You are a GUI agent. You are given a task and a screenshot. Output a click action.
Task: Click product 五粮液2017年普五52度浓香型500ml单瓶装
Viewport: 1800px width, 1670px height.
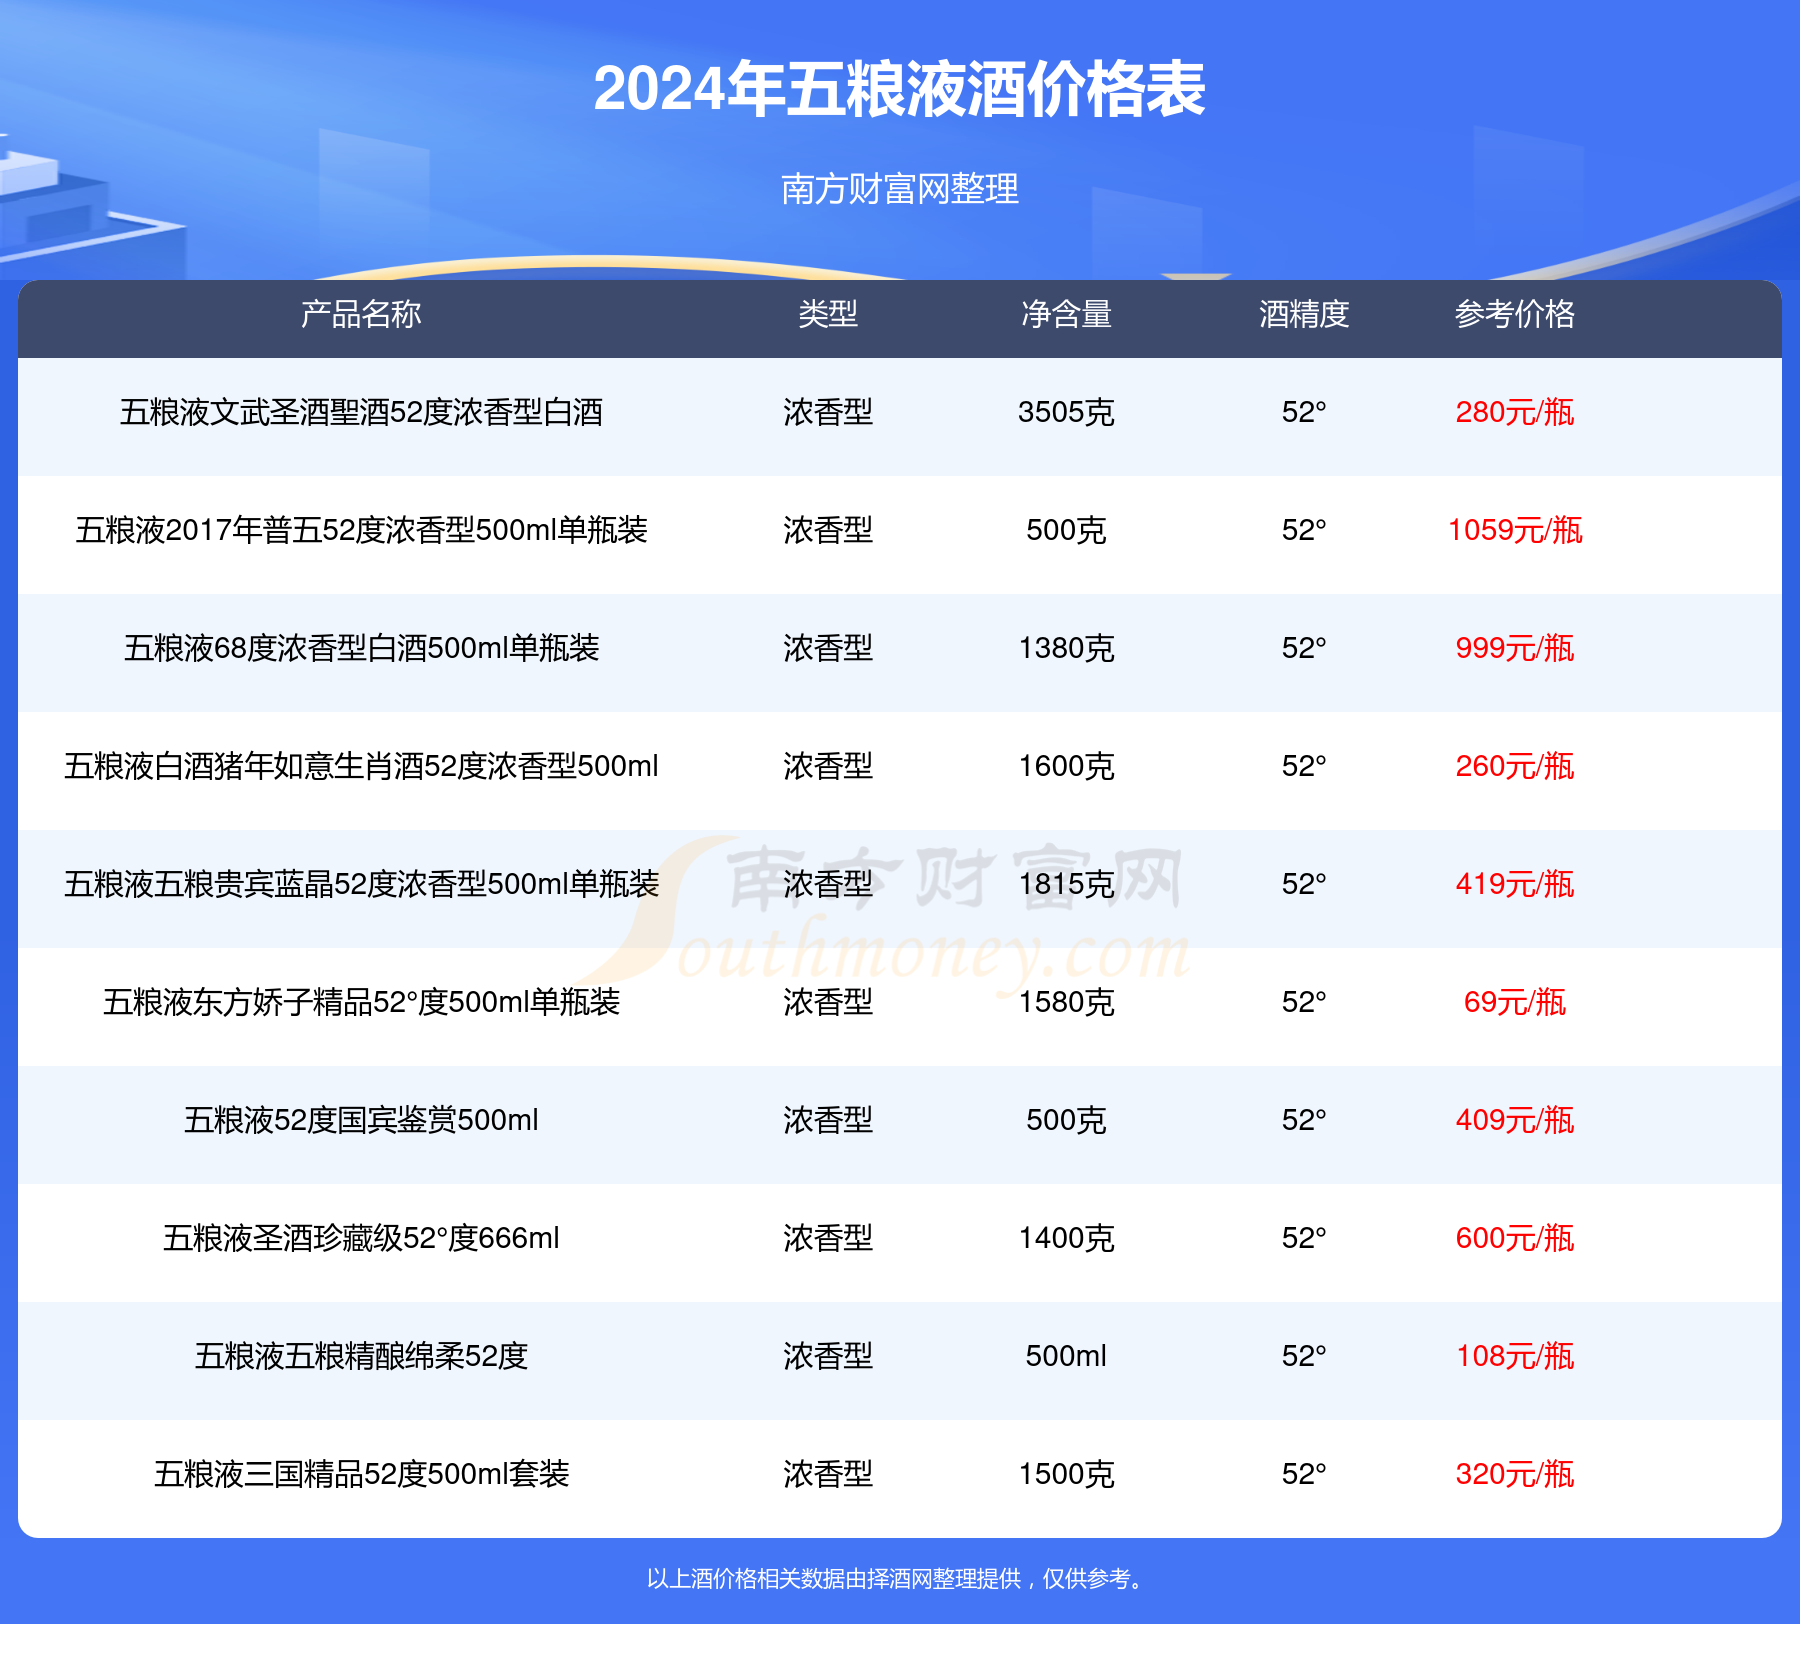point(361,530)
